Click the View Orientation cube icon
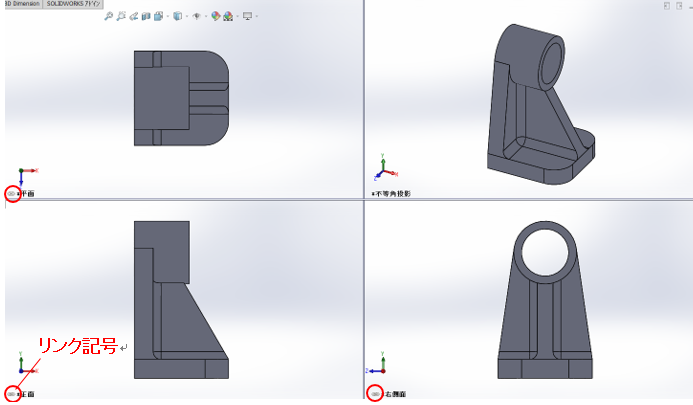This screenshot has width=693, height=405. tap(159, 16)
